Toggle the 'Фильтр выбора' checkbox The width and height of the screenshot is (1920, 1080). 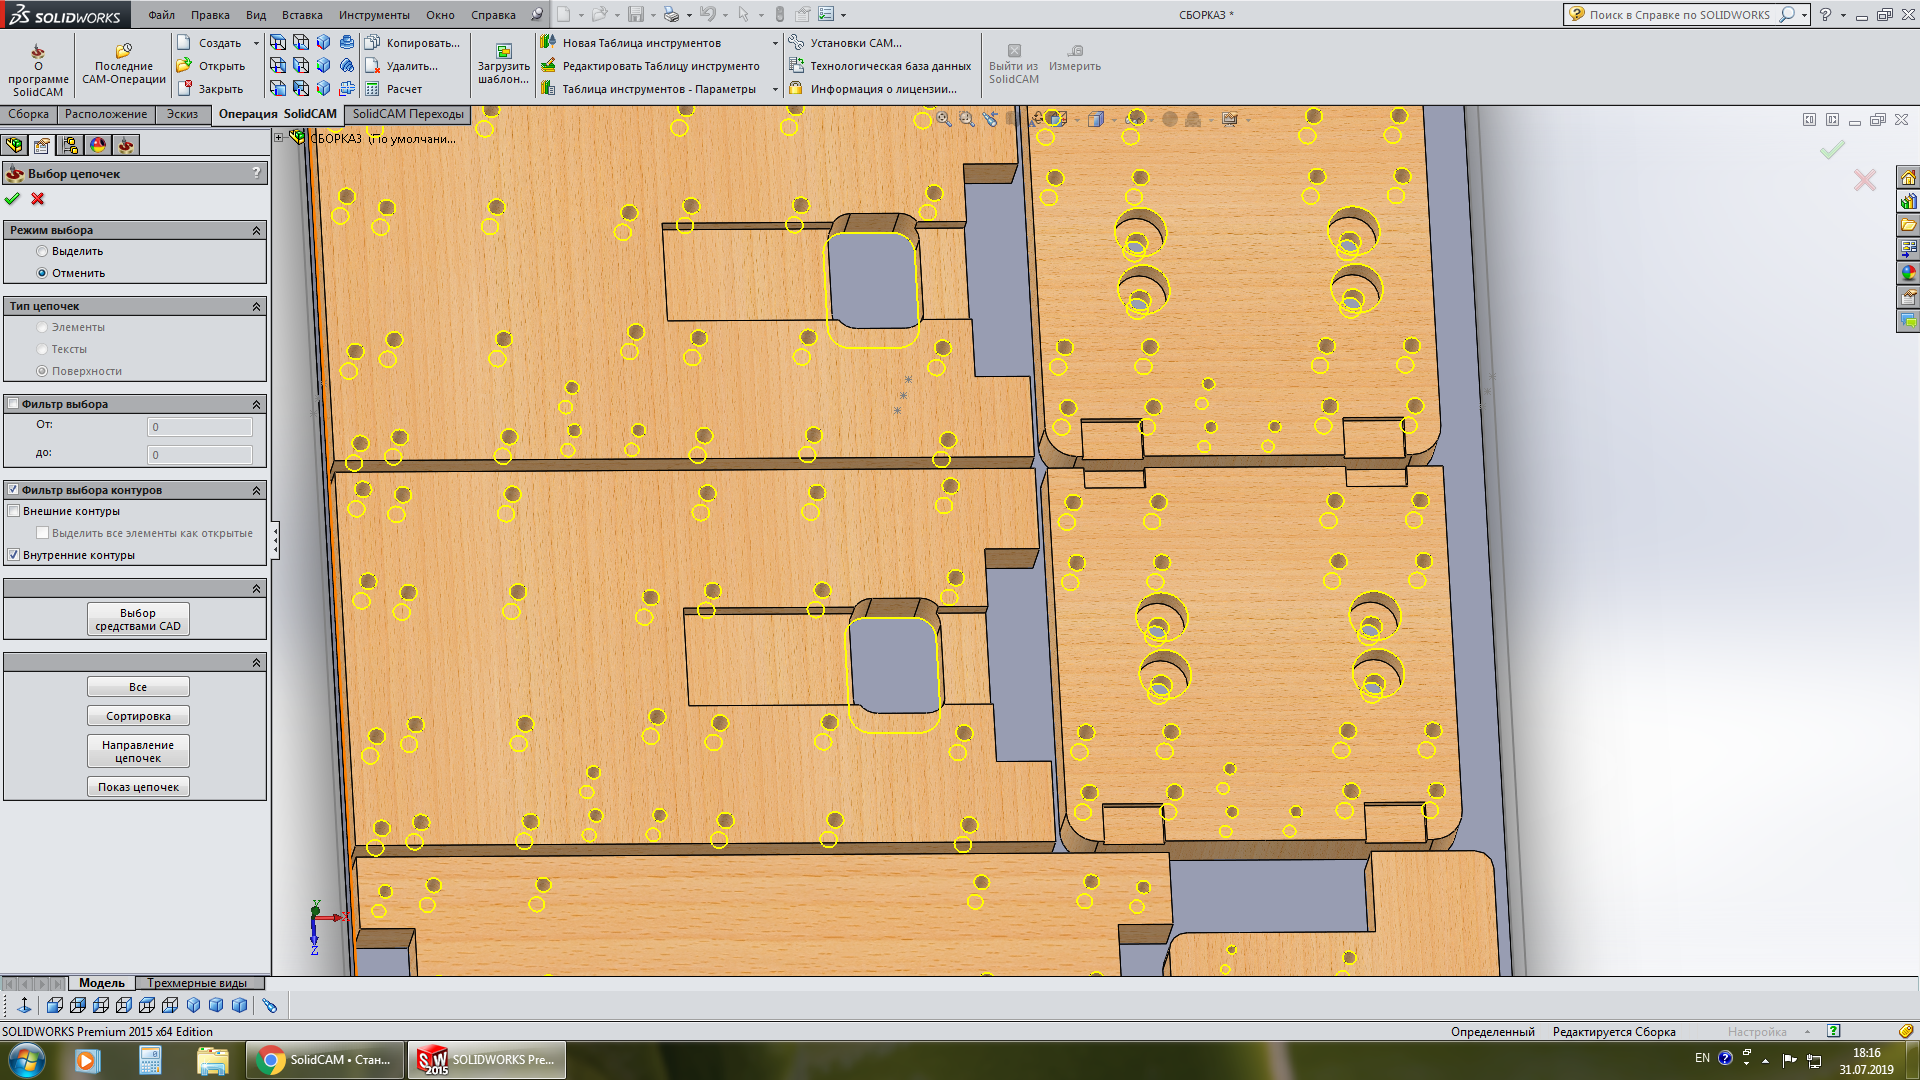click(14, 404)
